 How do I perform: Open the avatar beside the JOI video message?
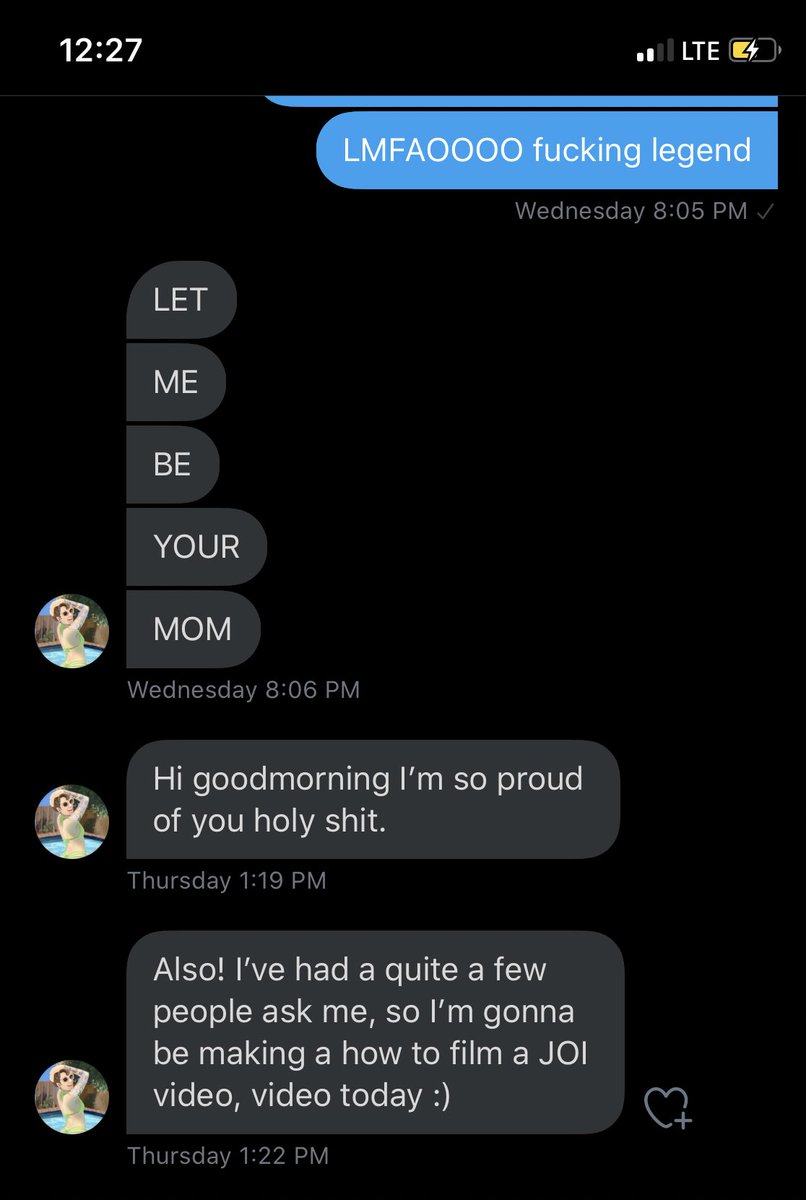coord(72,1097)
